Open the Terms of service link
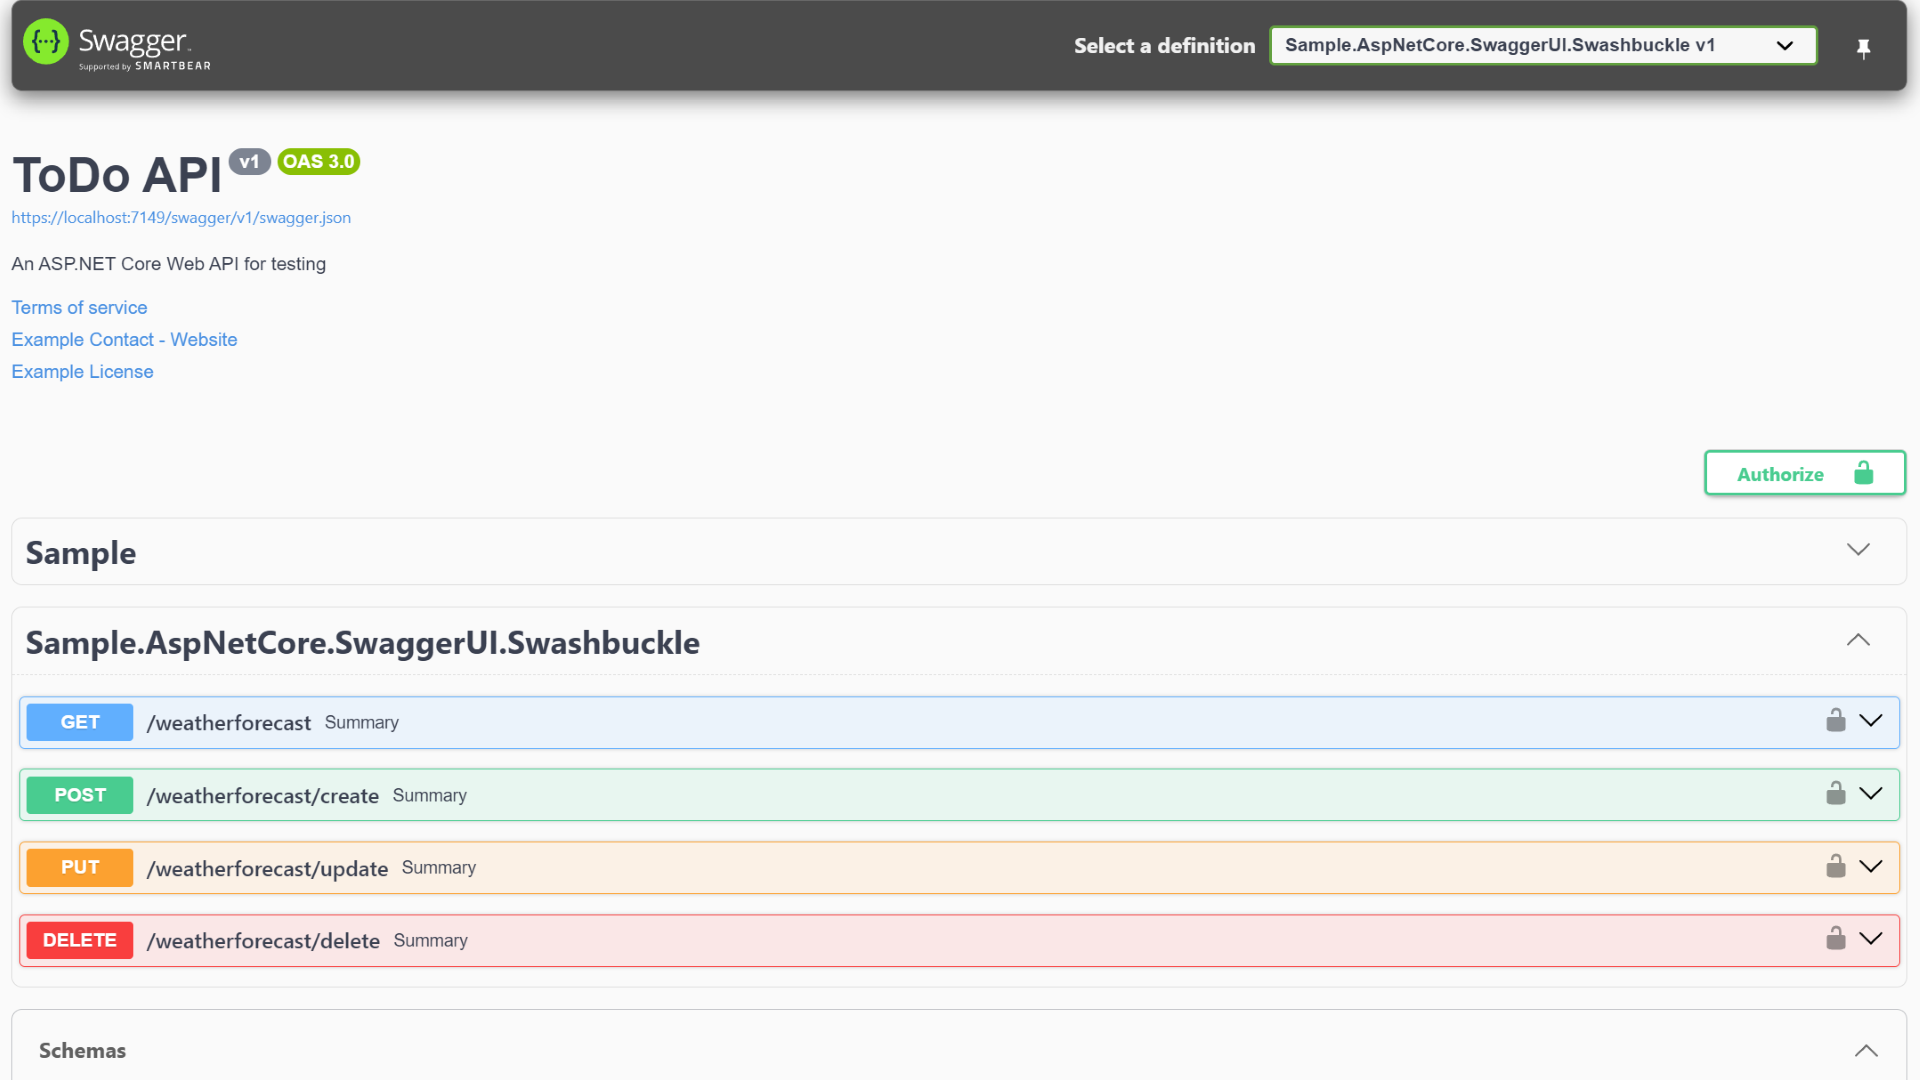This screenshot has width=1920, height=1080. click(x=79, y=308)
